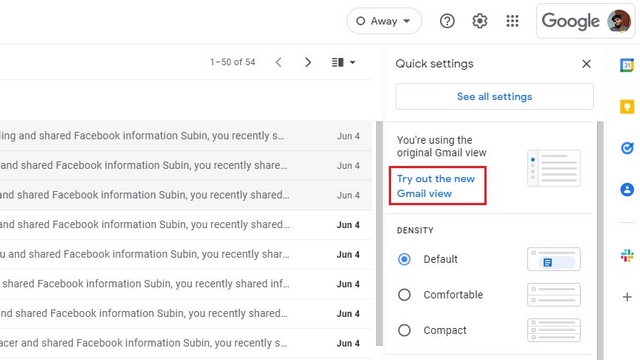Select Default density radio button
The image size is (640, 360).
pos(404,259)
